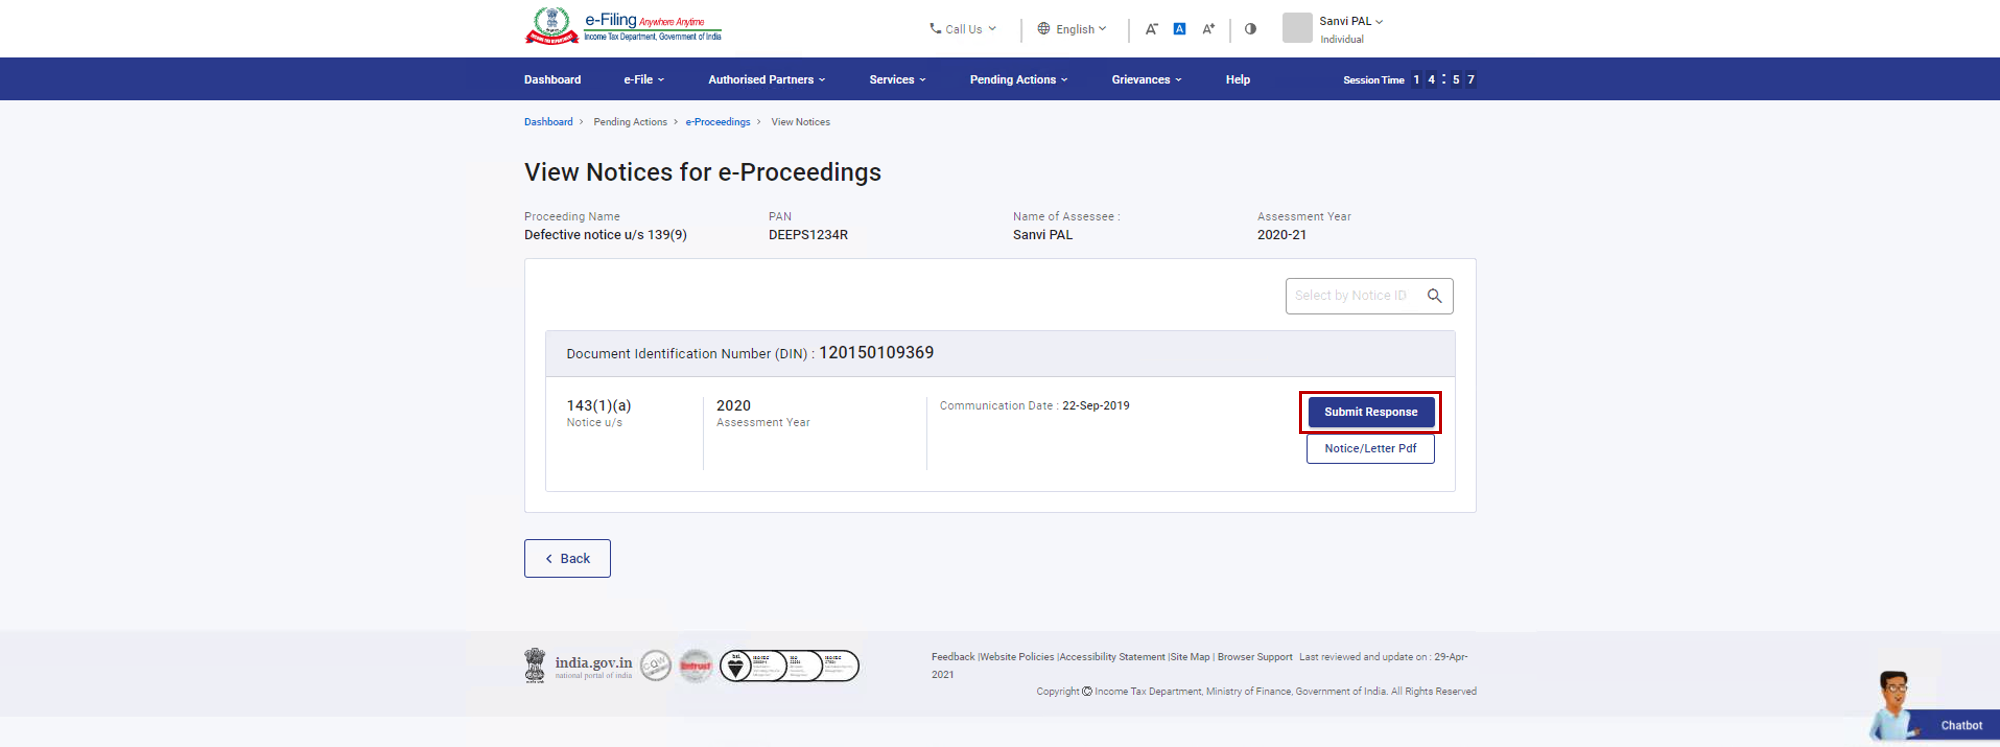Open the Services menu
This screenshot has height=747, width=2000.
coord(898,80)
